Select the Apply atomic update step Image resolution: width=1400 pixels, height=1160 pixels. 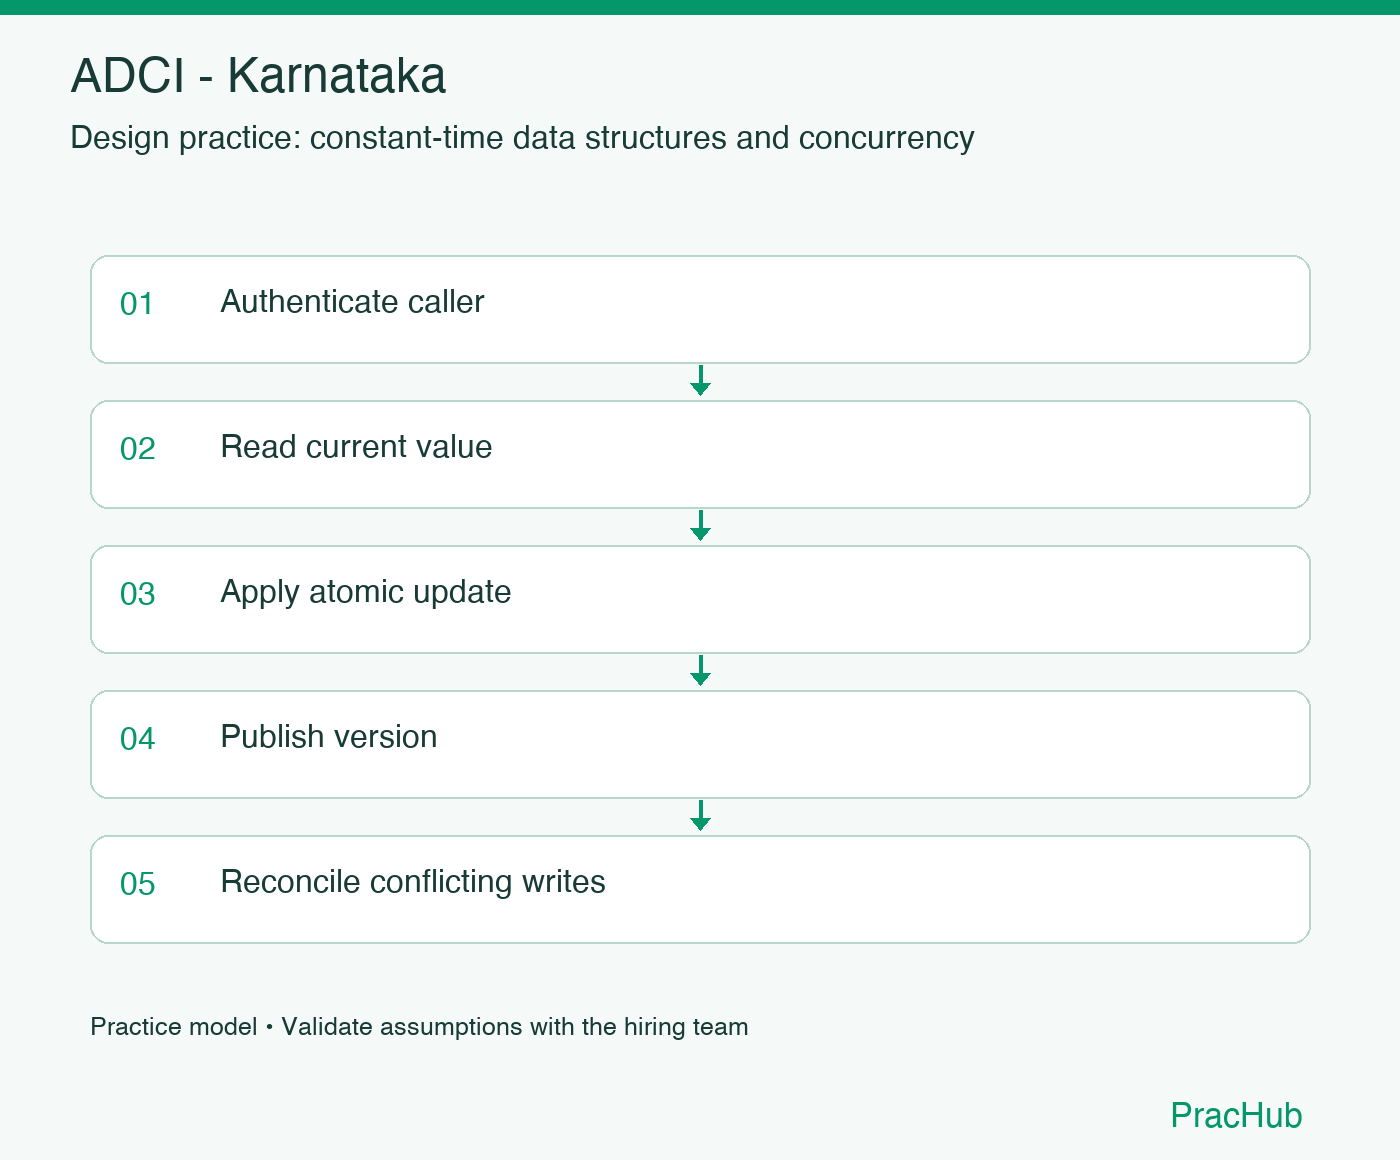click(x=700, y=599)
